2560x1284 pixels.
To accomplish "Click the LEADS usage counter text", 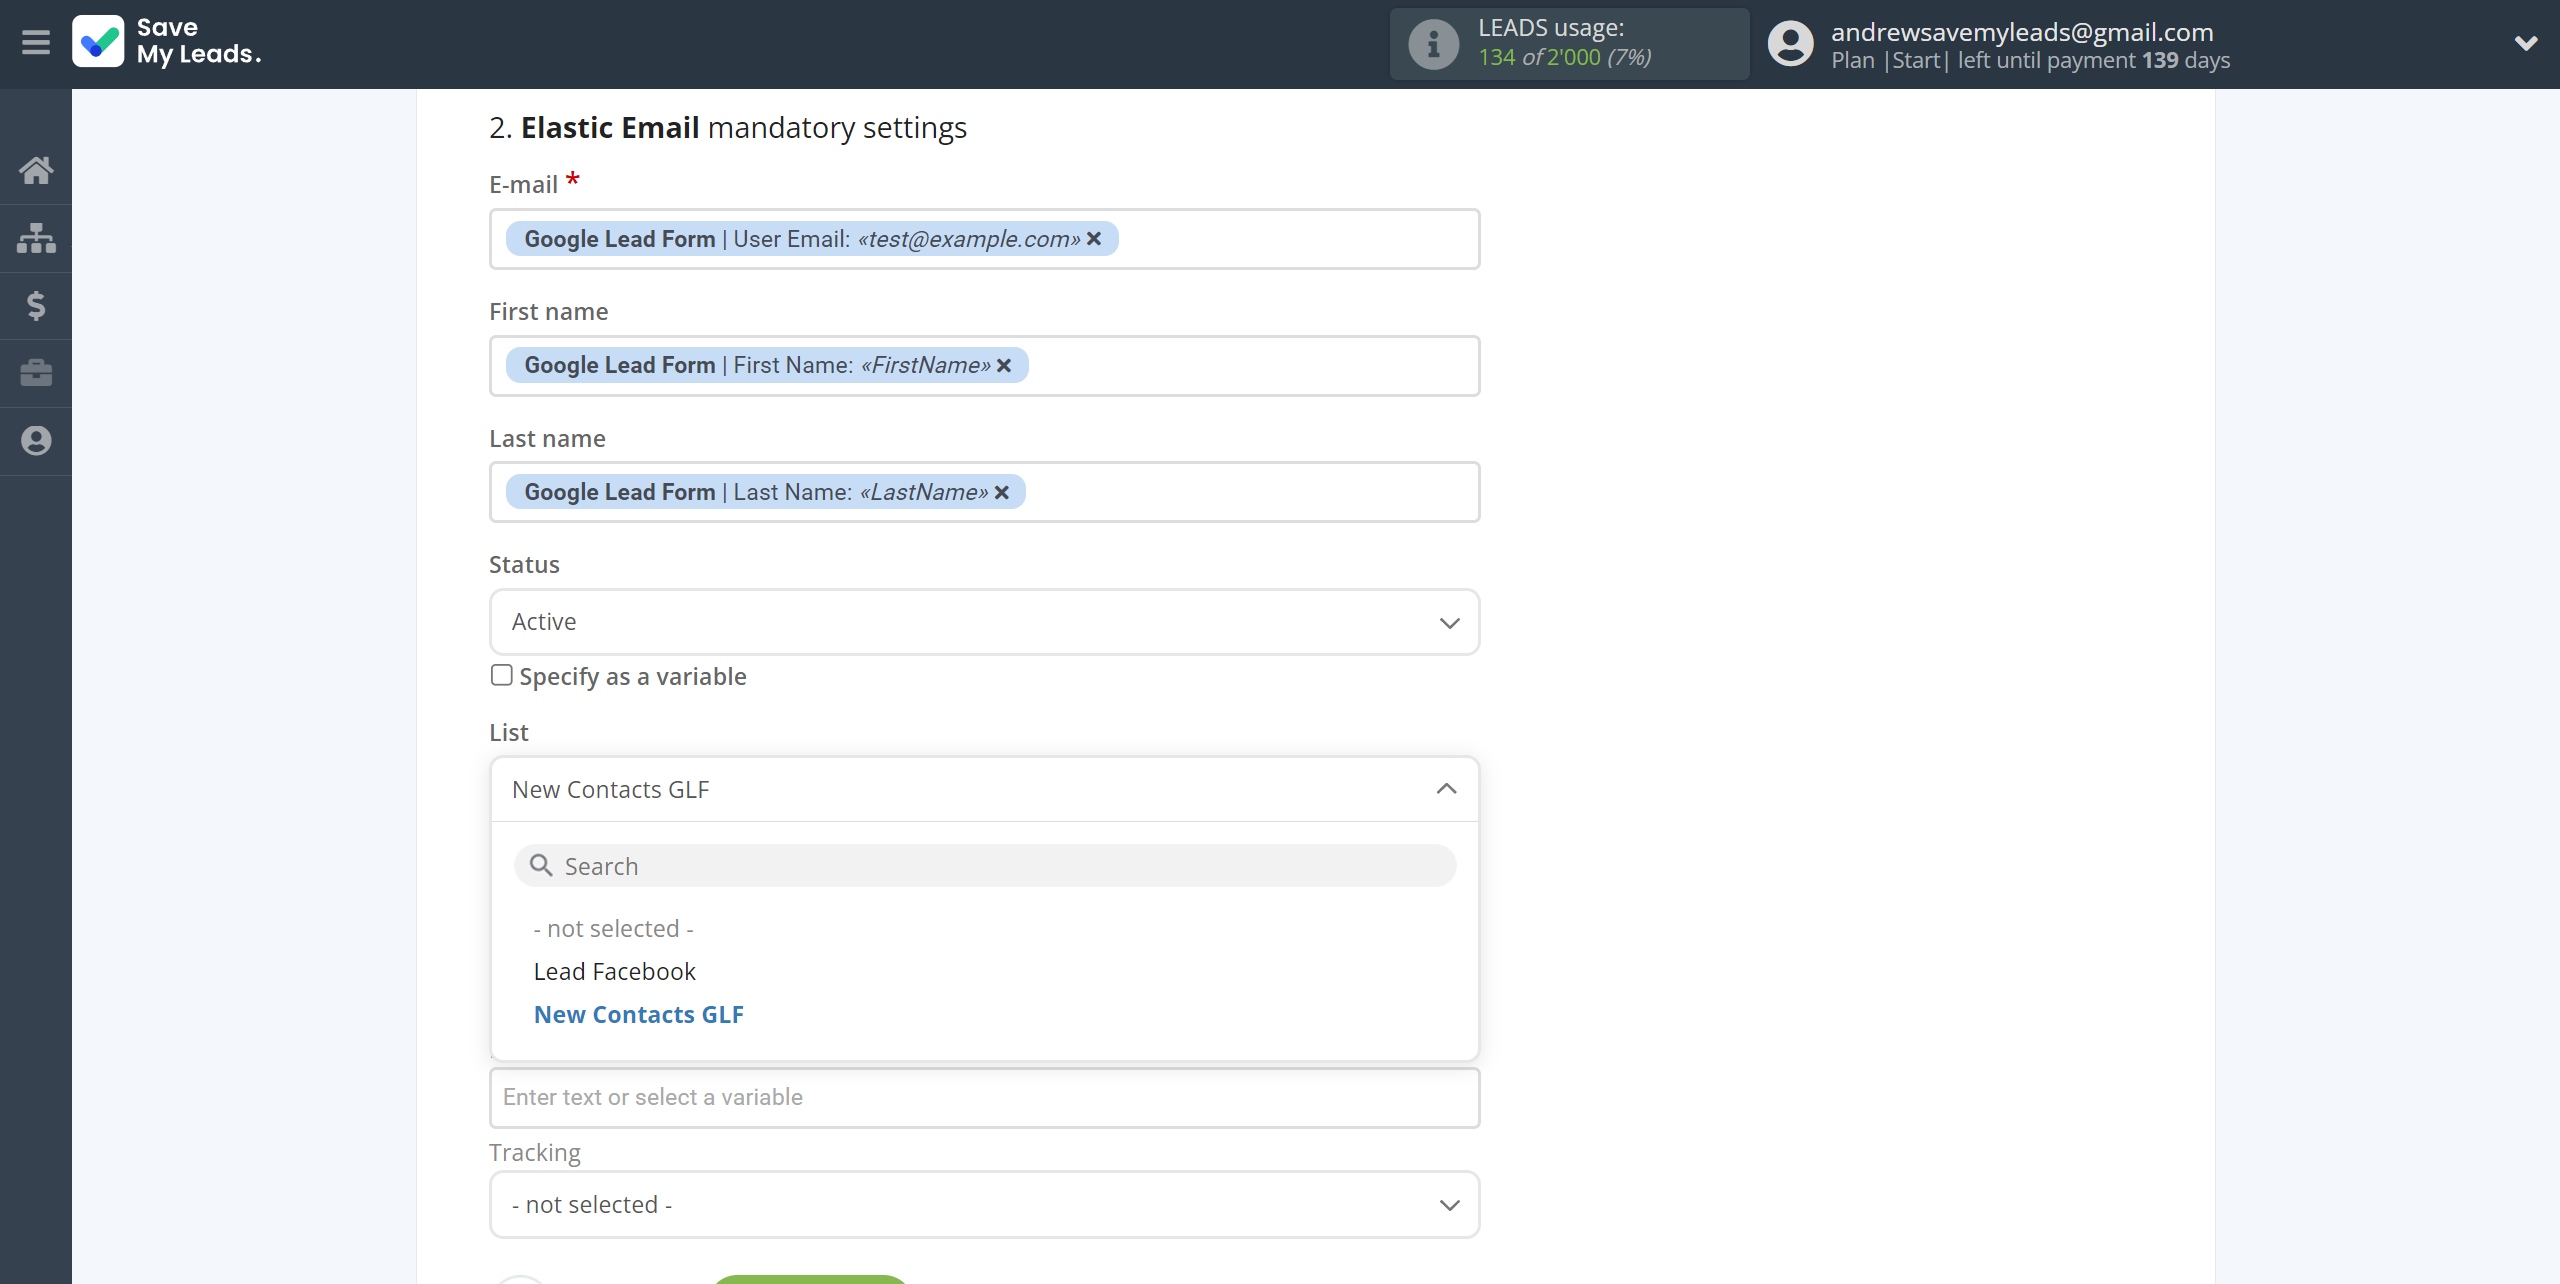I will coord(1565,57).
